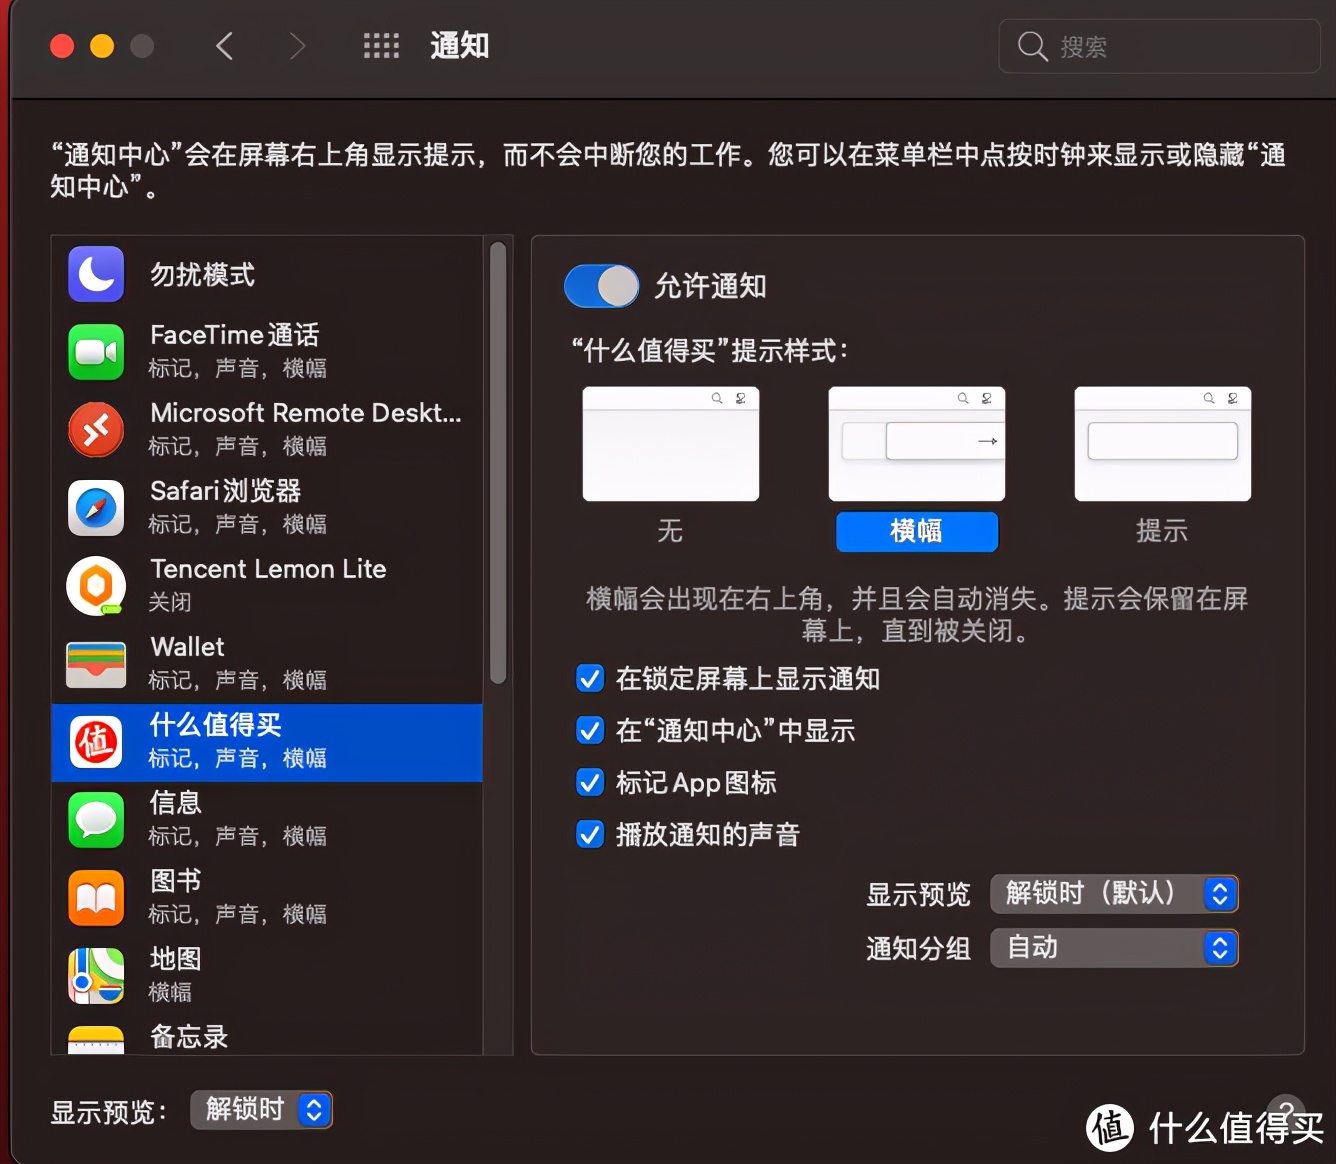Click the 搜索 search field

[x=1159, y=46]
